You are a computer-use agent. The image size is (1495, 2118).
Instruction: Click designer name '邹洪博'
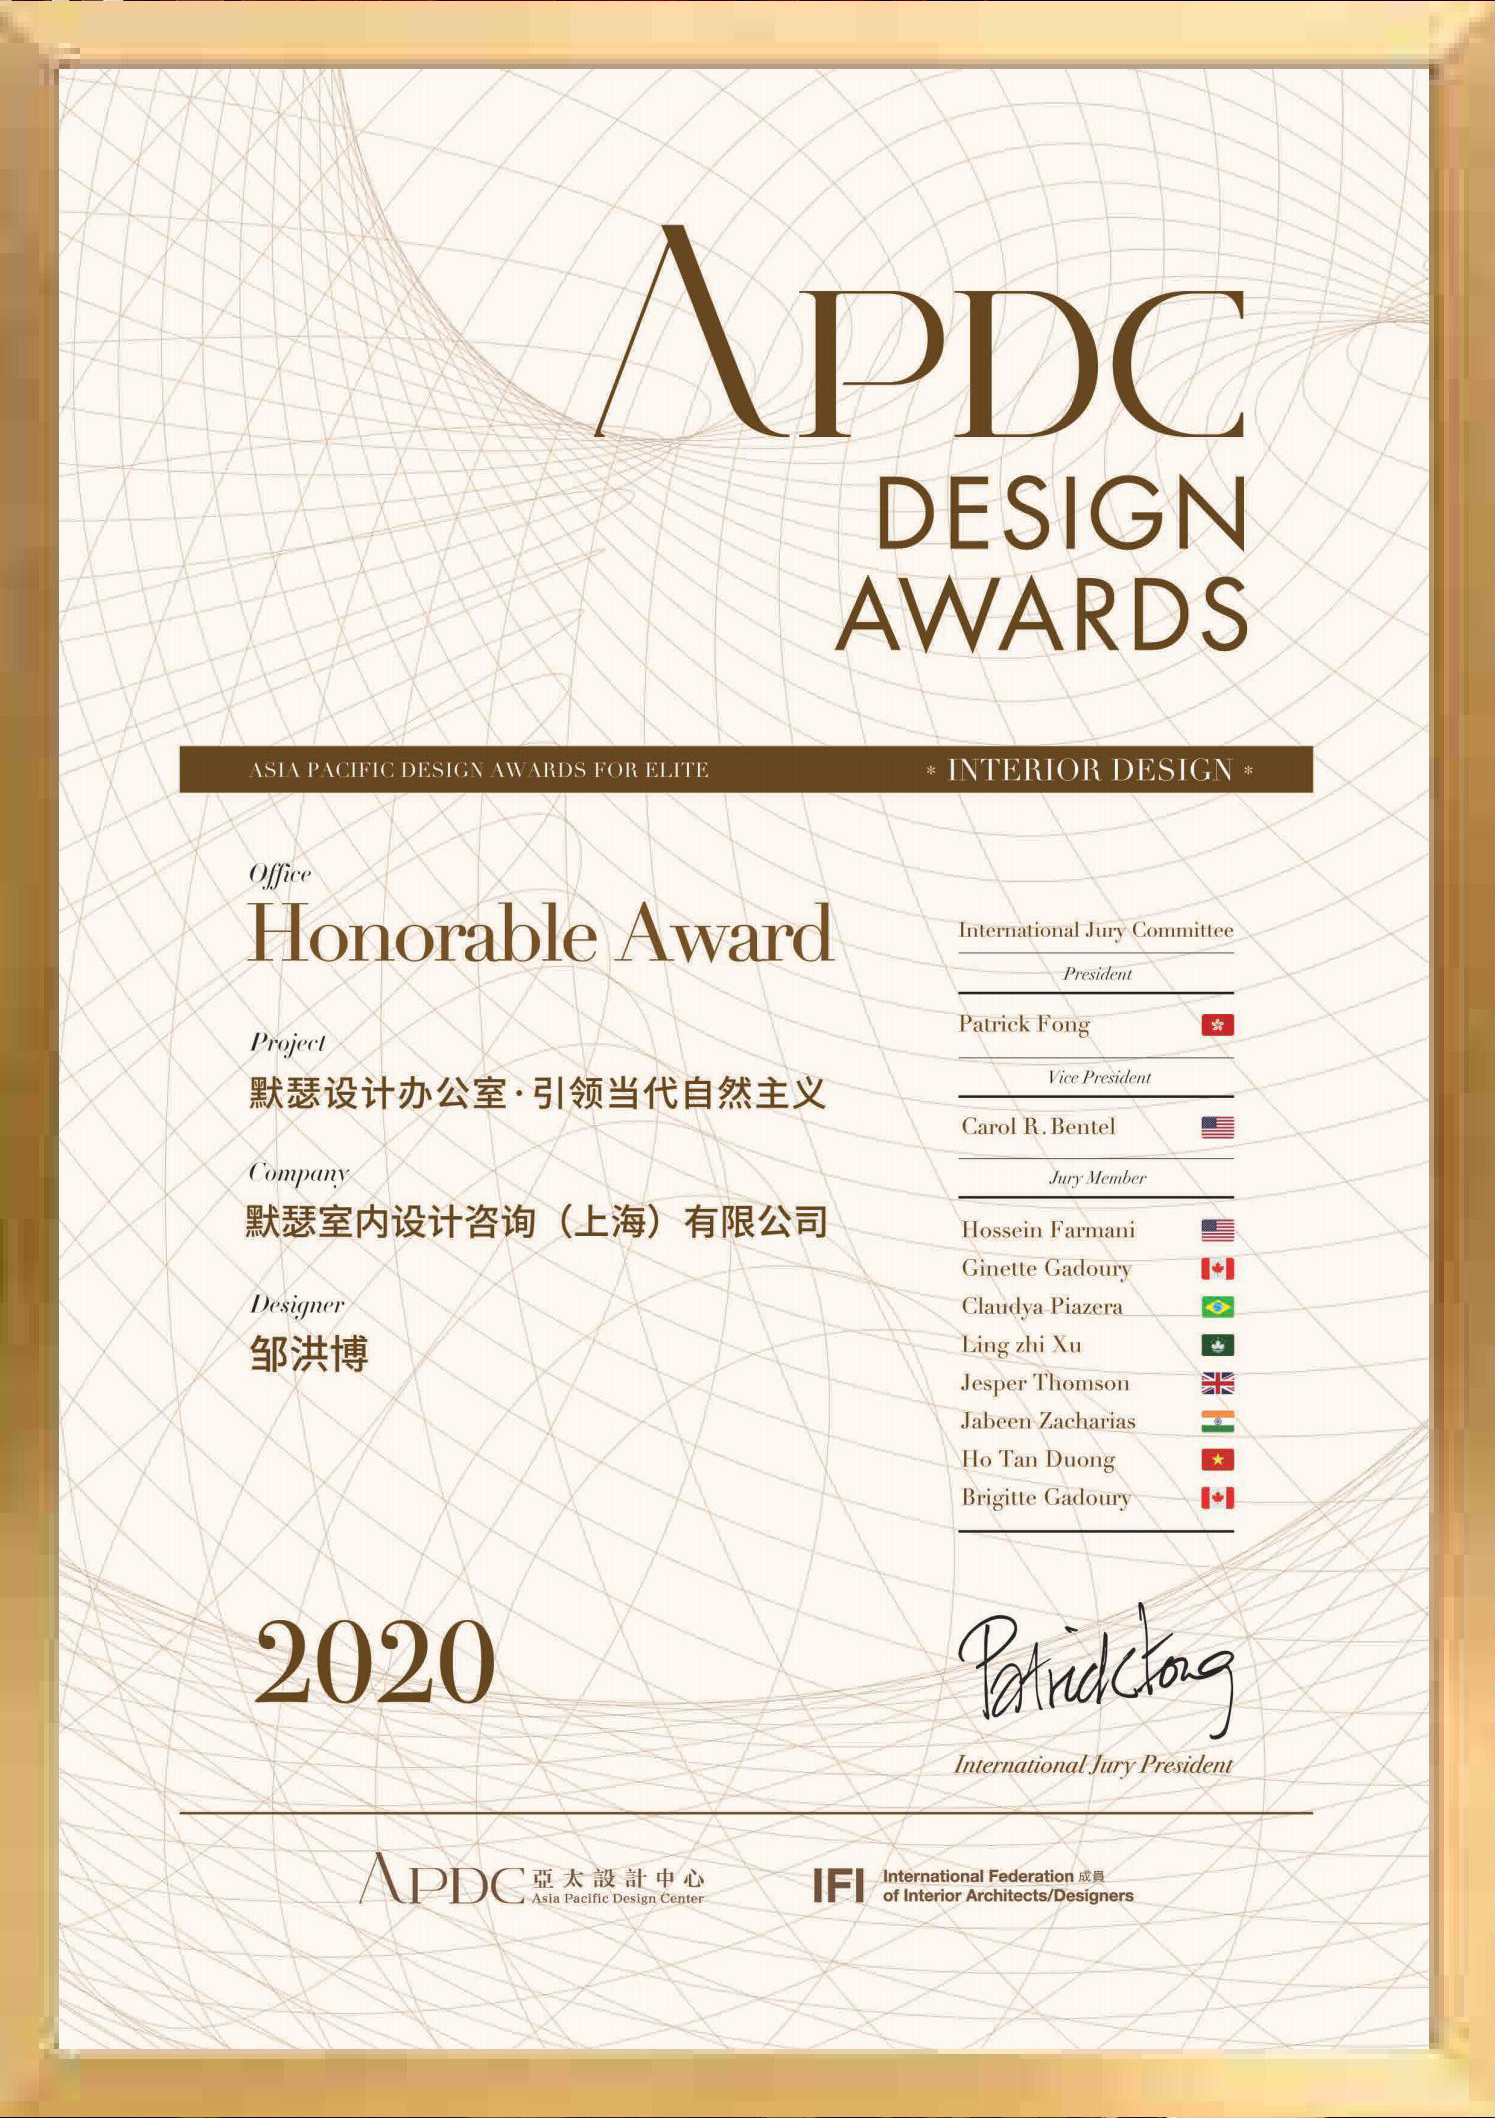pos(308,1353)
